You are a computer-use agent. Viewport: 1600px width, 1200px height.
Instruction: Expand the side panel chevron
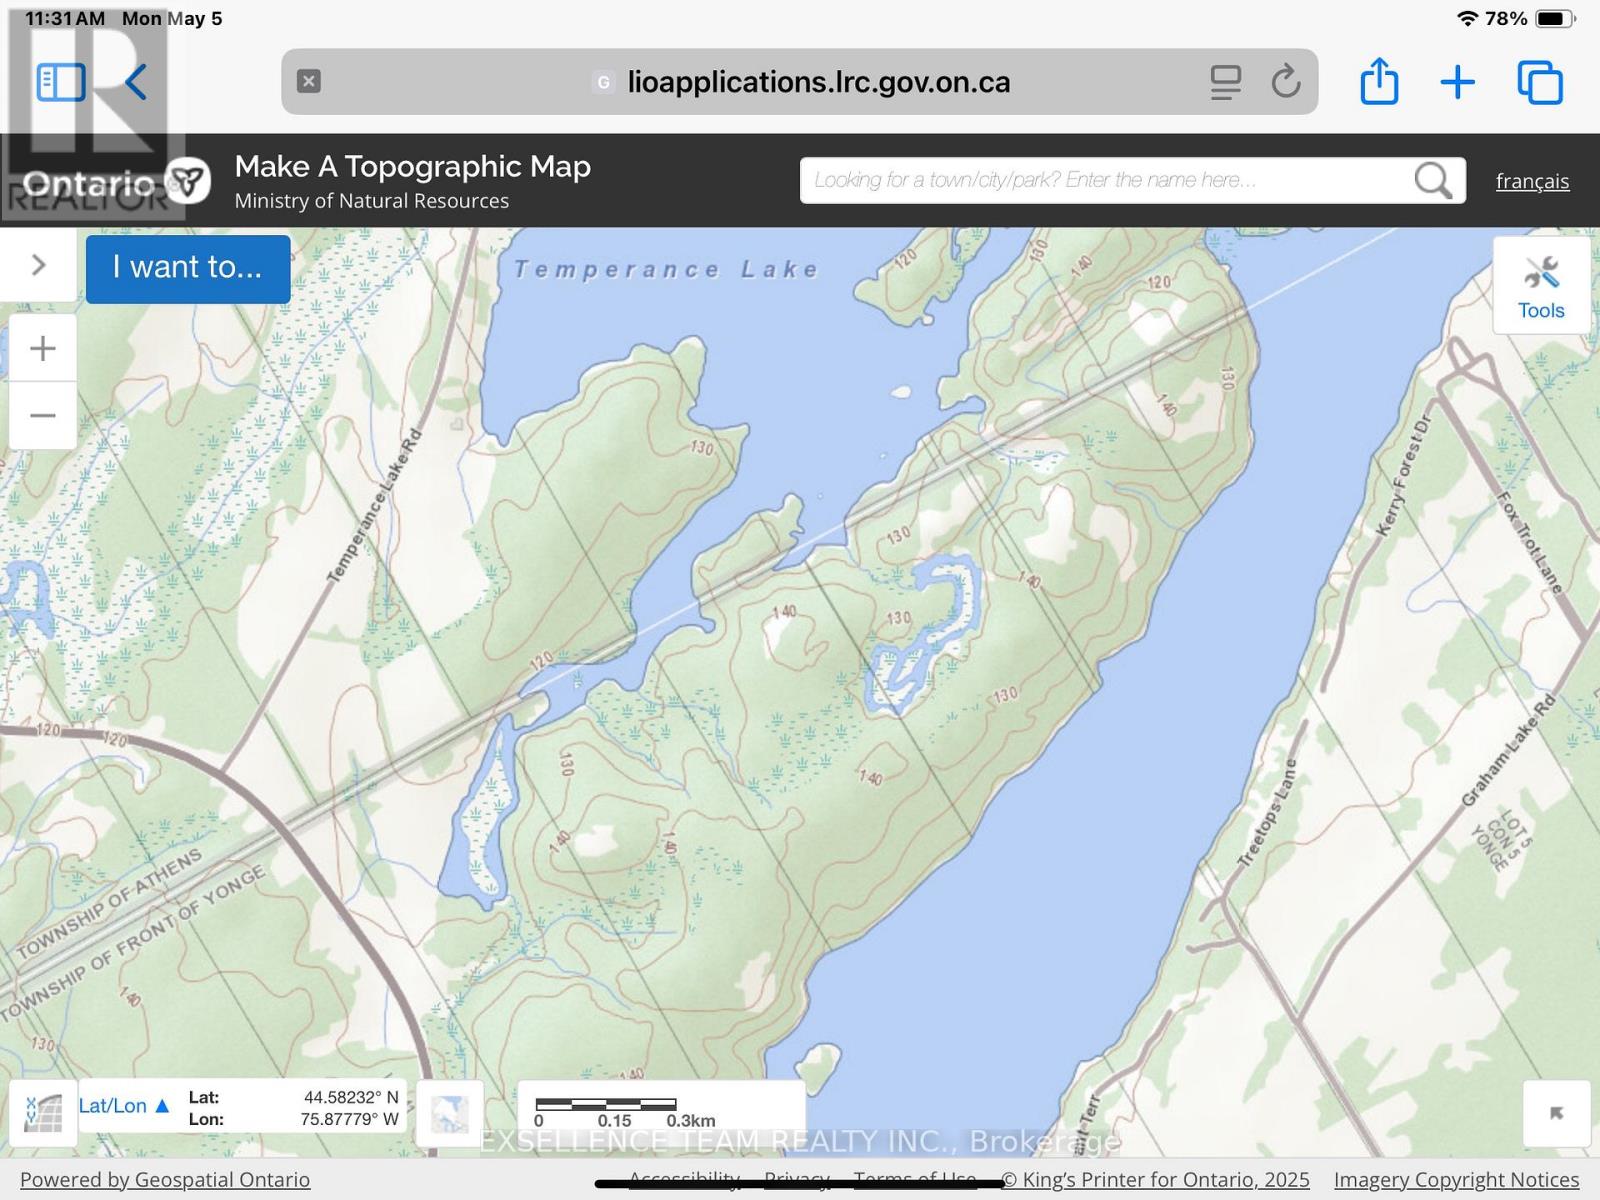point(39,265)
